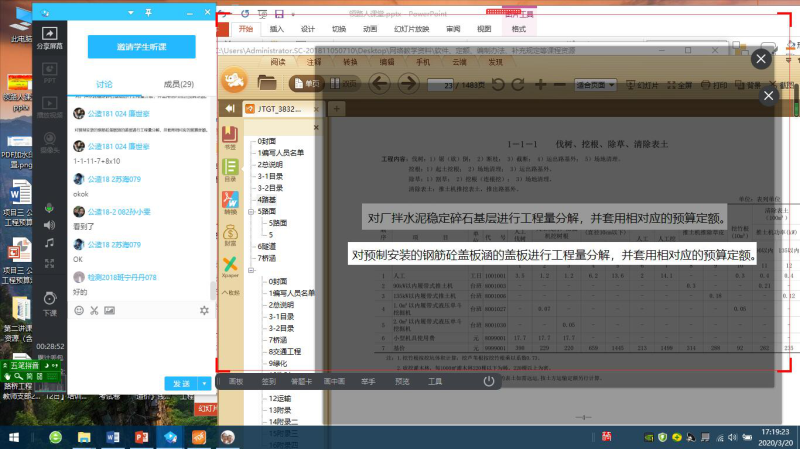Open the Word icon in Windows taskbar
800x449 pixels.
112,438
